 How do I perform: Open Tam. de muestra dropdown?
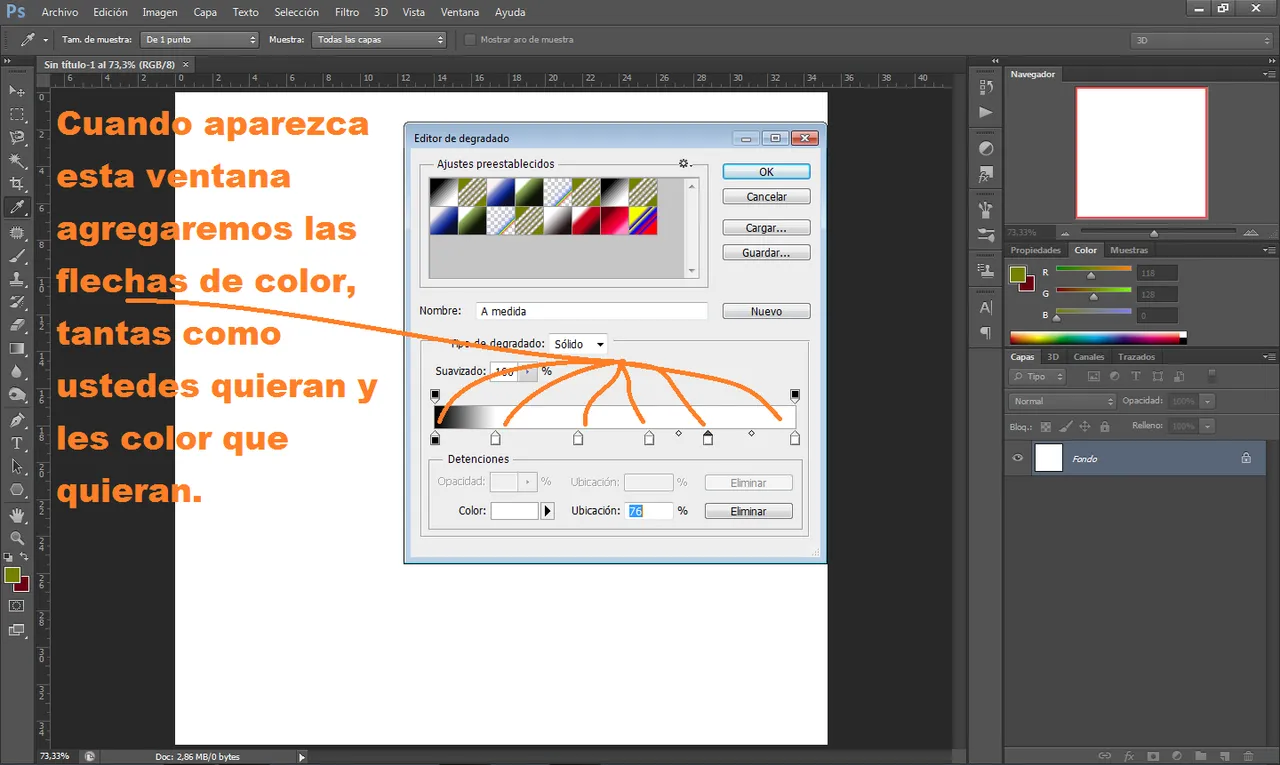(x=200, y=40)
